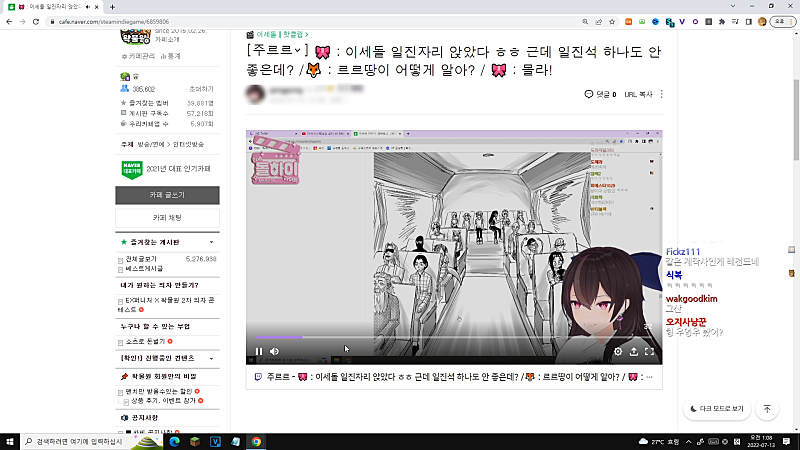The height and width of the screenshot is (450, 800).
Task: Collapse the 즐겨찾는 게시판 section arrow
Action: (x=211, y=242)
